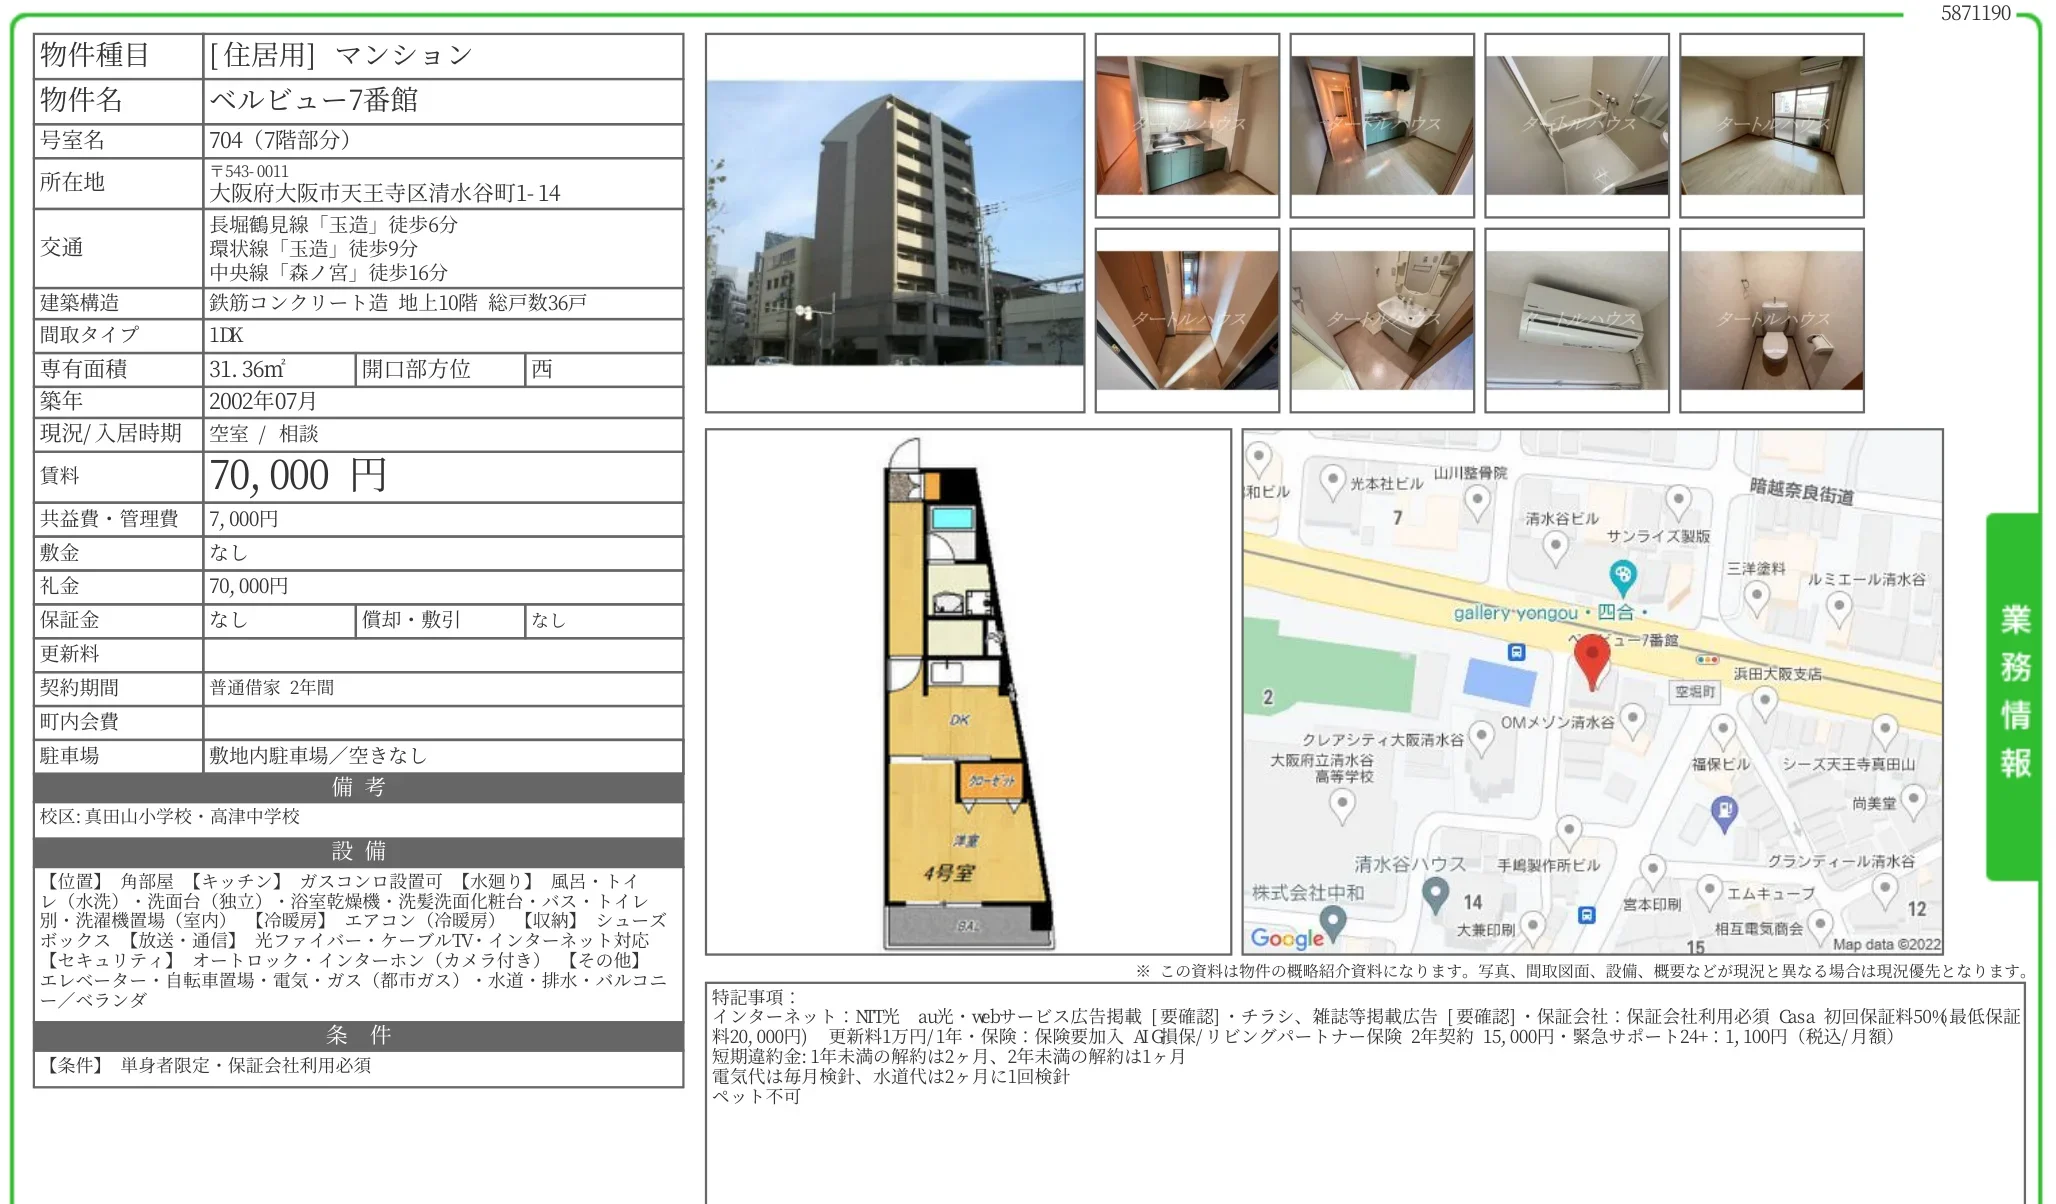Click the traffic light icon on main road
The width and height of the screenshot is (2056, 1204).
point(1707,660)
